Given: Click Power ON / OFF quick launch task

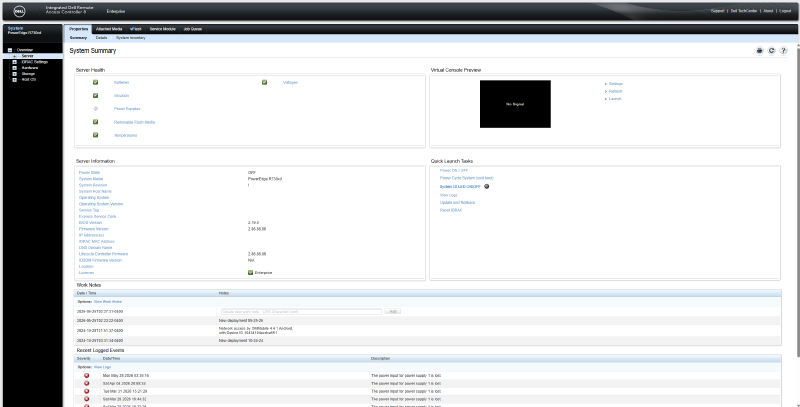Looking at the screenshot, I should [454, 170].
